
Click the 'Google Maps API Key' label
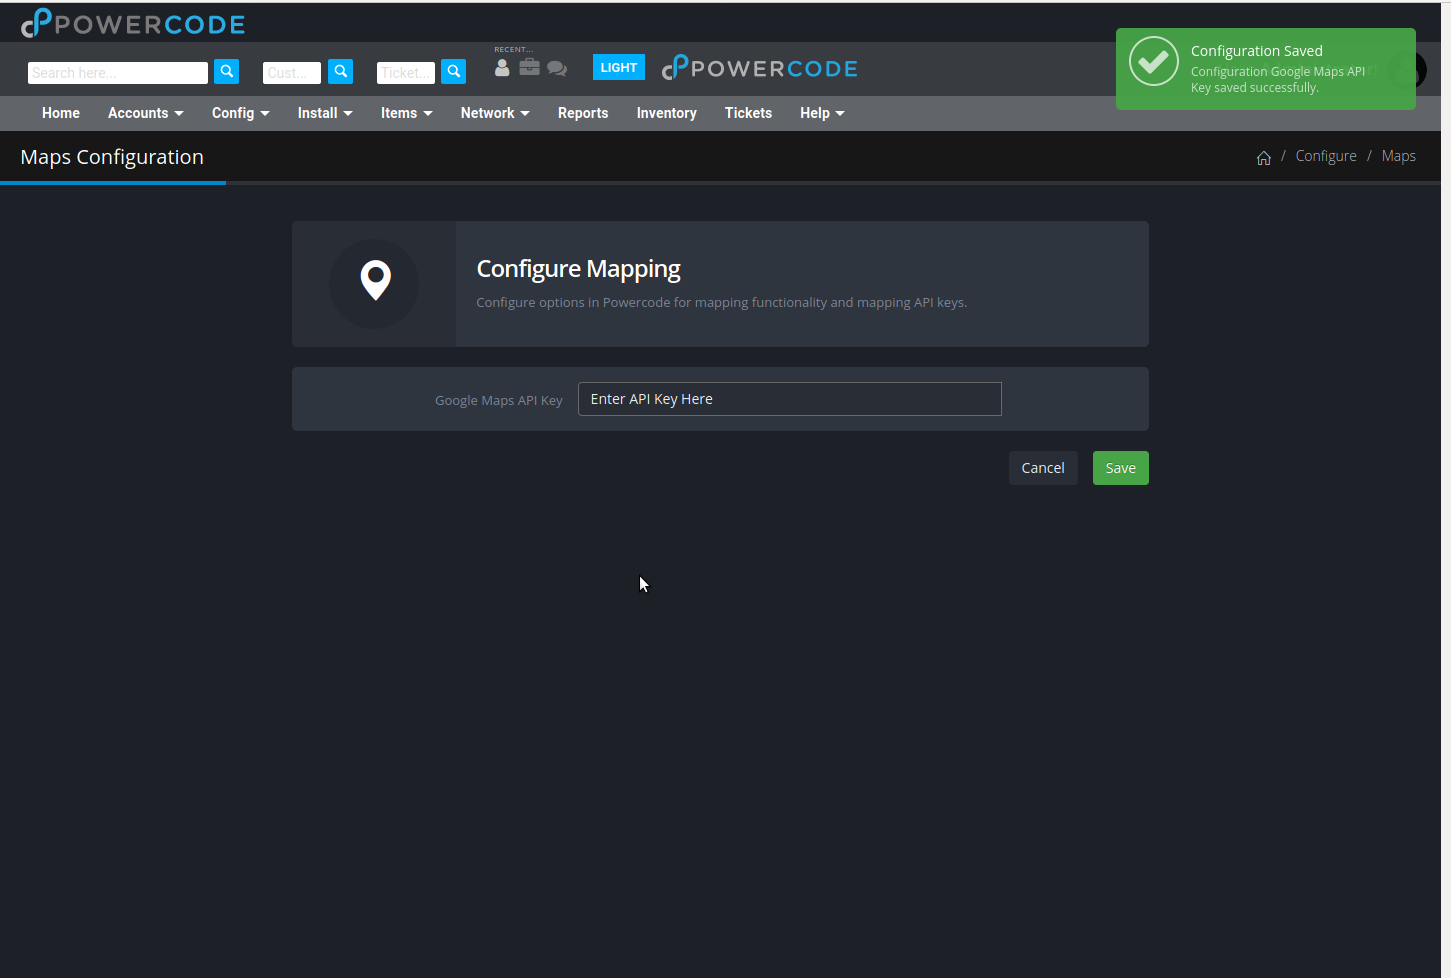click(499, 400)
